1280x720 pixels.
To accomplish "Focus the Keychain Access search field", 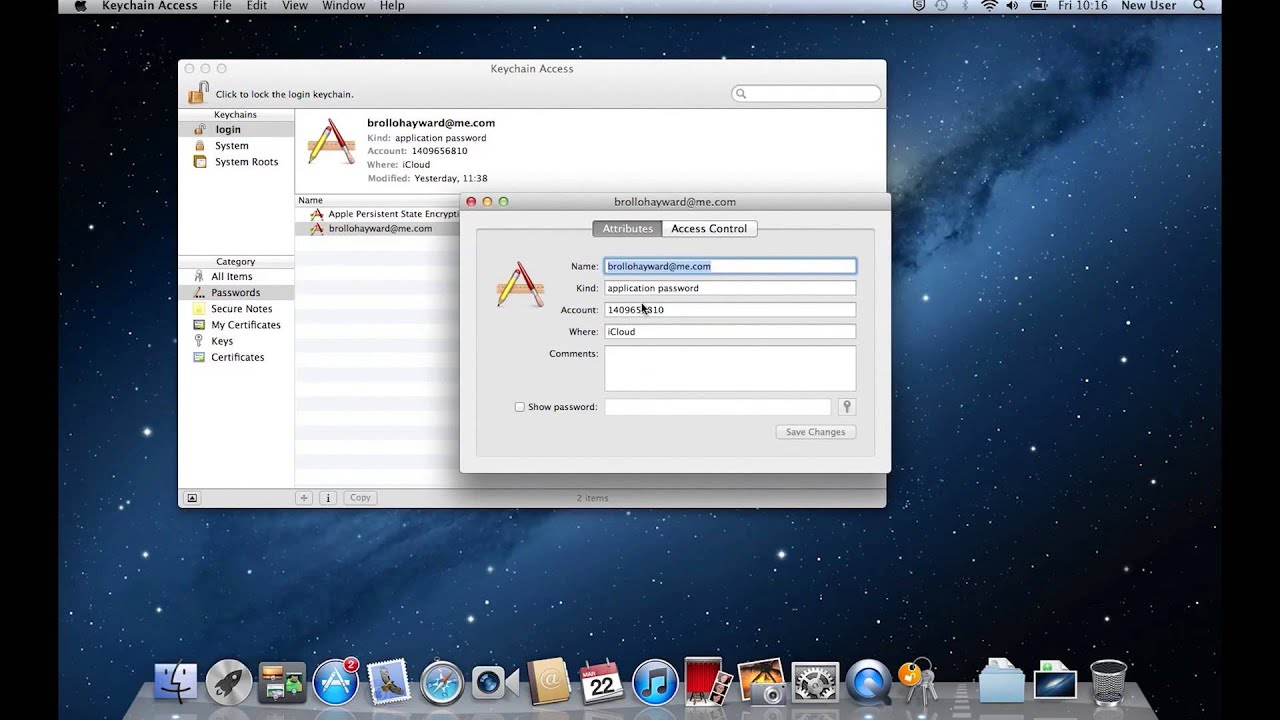I will 806,93.
